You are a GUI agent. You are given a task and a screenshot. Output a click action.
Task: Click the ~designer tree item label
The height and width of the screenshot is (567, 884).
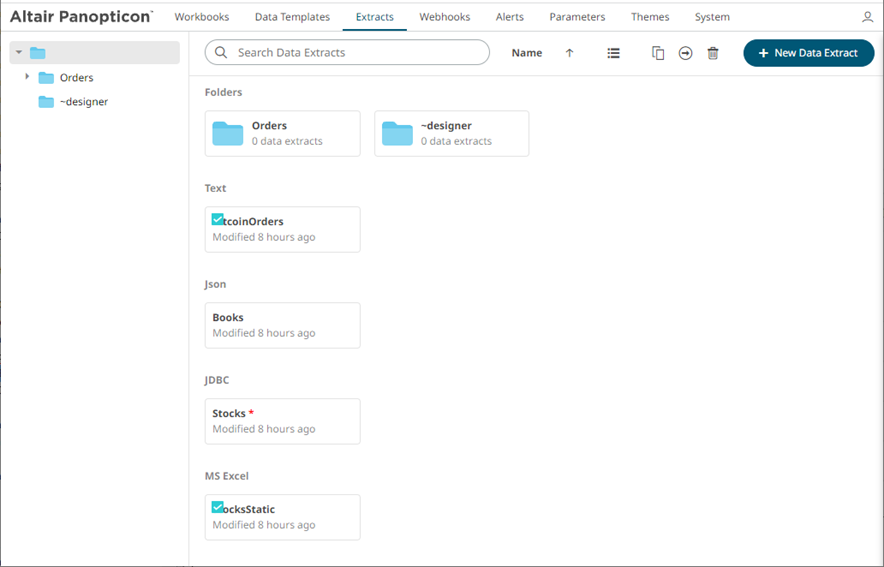pos(84,102)
